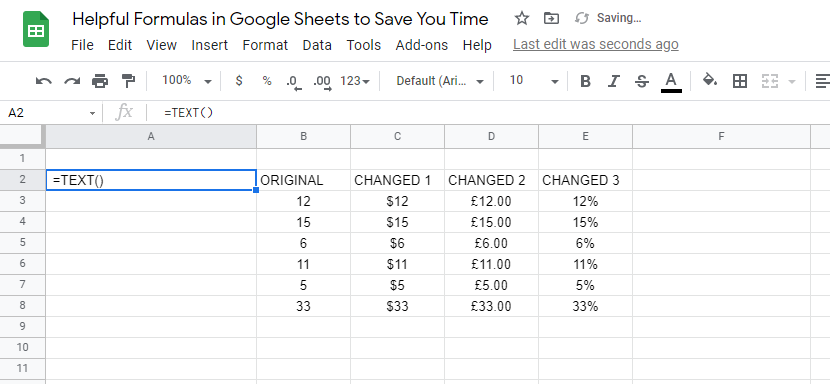
Task: Click the Move to folder icon
Action: 551,19
